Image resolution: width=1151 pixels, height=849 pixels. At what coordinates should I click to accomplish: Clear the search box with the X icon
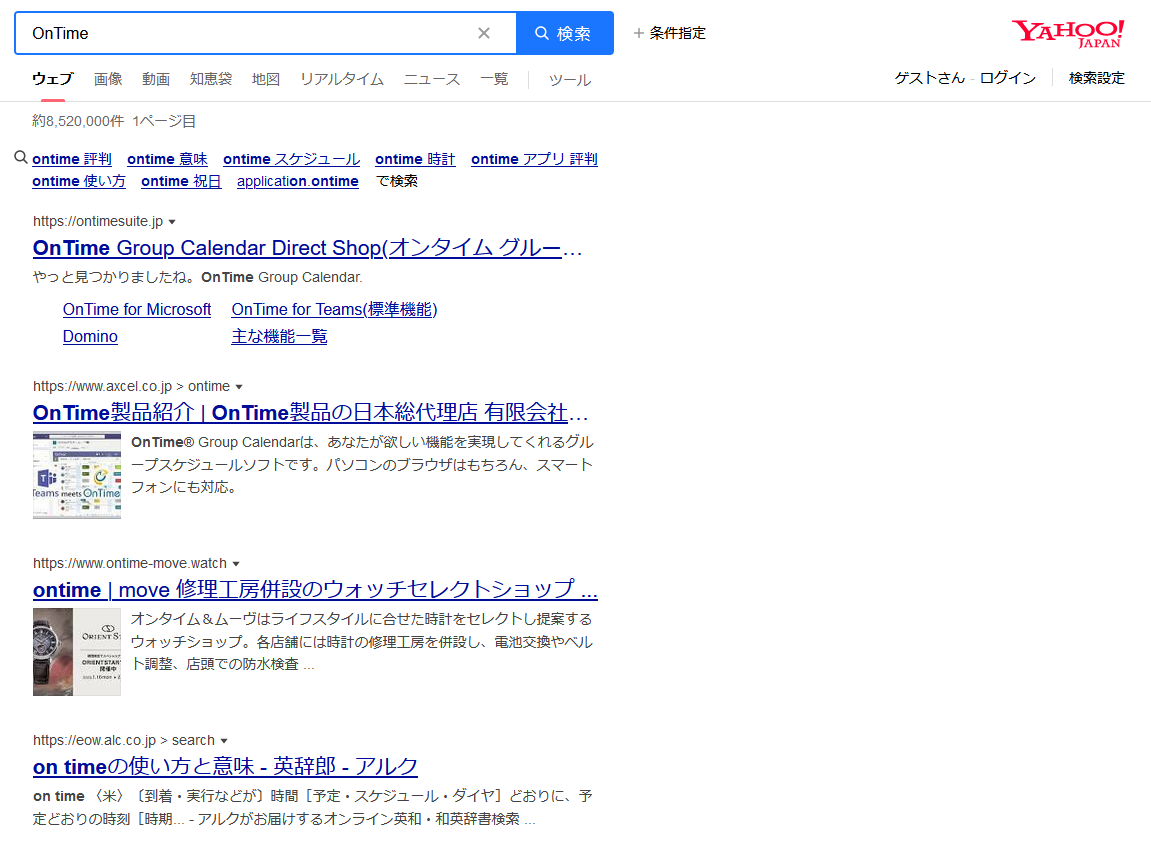(484, 33)
